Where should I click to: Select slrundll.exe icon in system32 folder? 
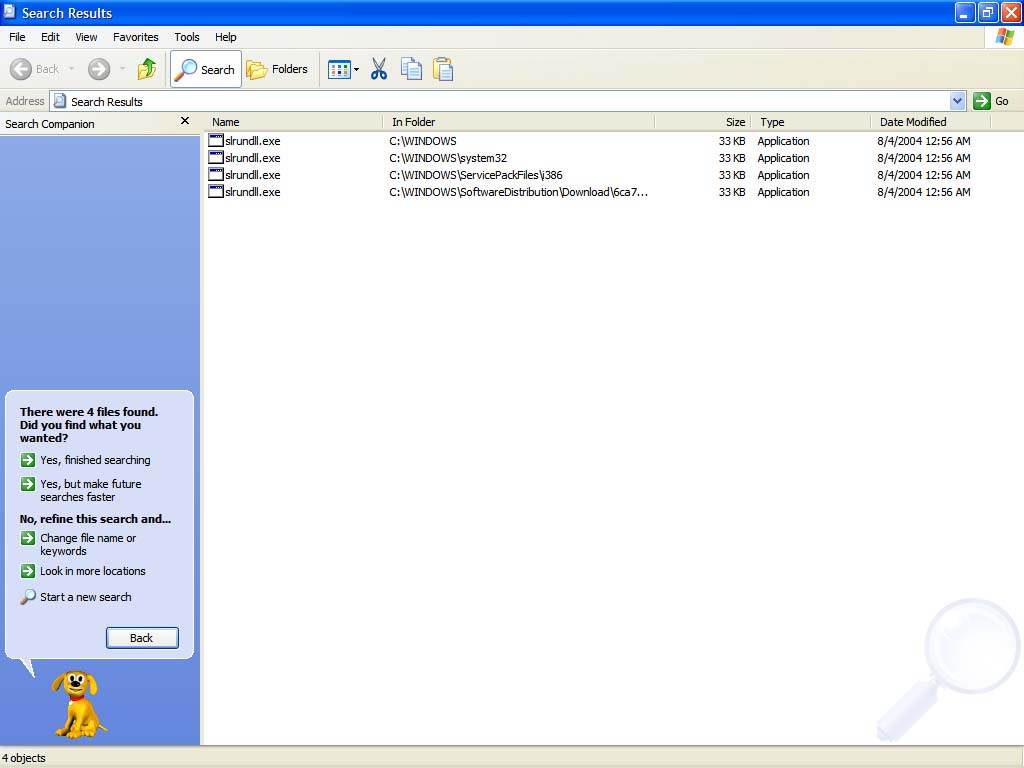(216, 157)
